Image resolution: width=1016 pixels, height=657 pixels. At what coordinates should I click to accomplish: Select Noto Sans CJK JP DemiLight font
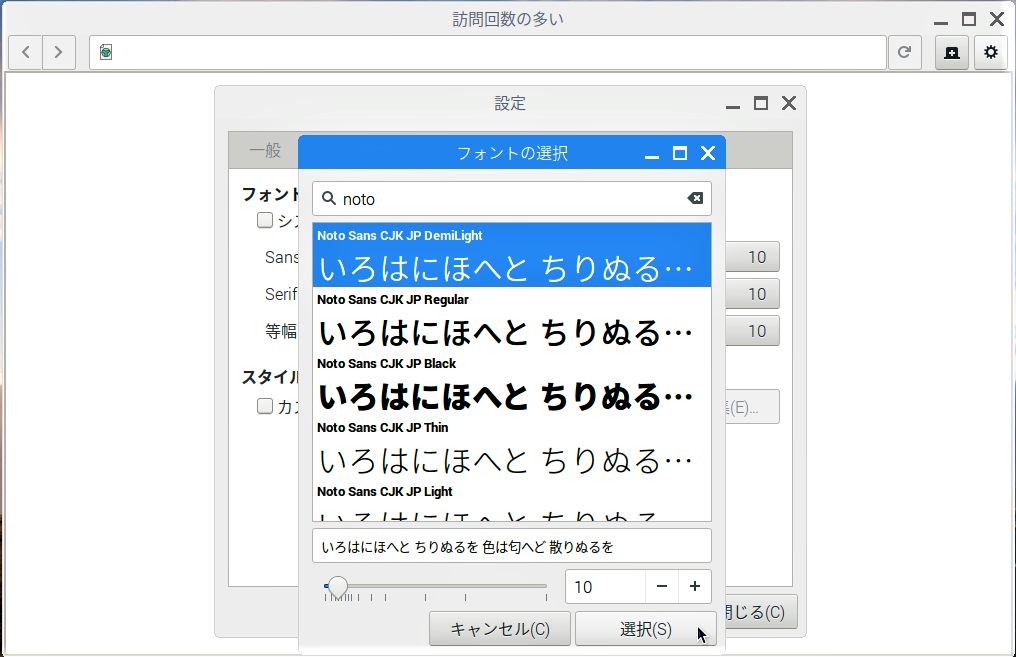pos(512,255)
